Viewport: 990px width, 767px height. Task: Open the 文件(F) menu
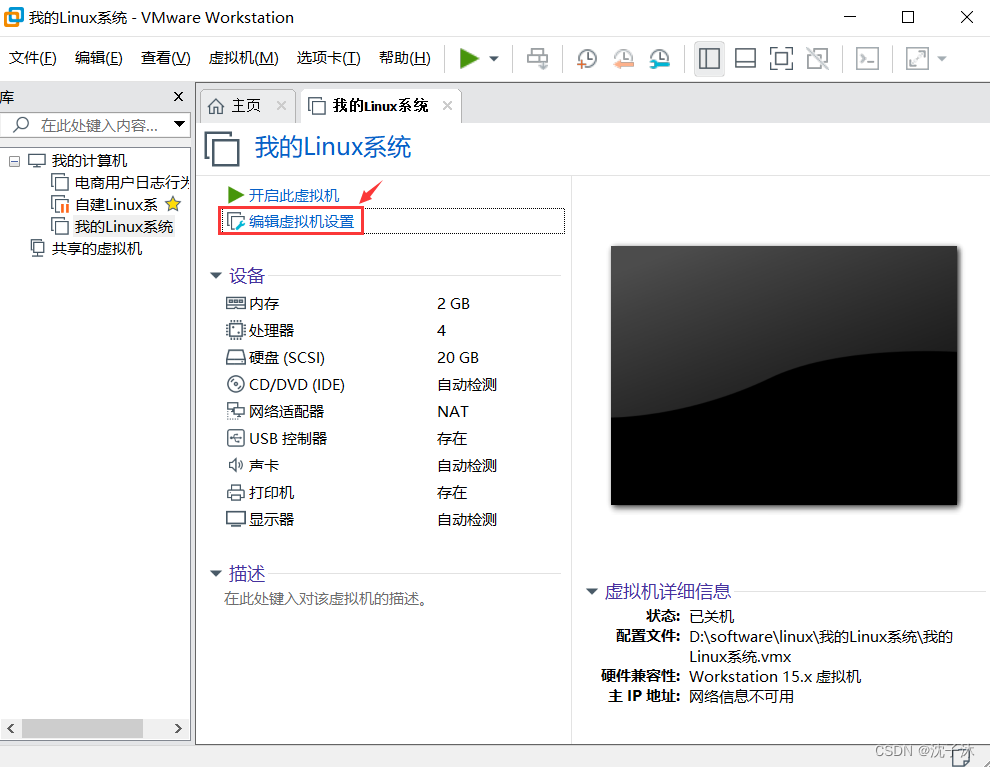(33, 58)
